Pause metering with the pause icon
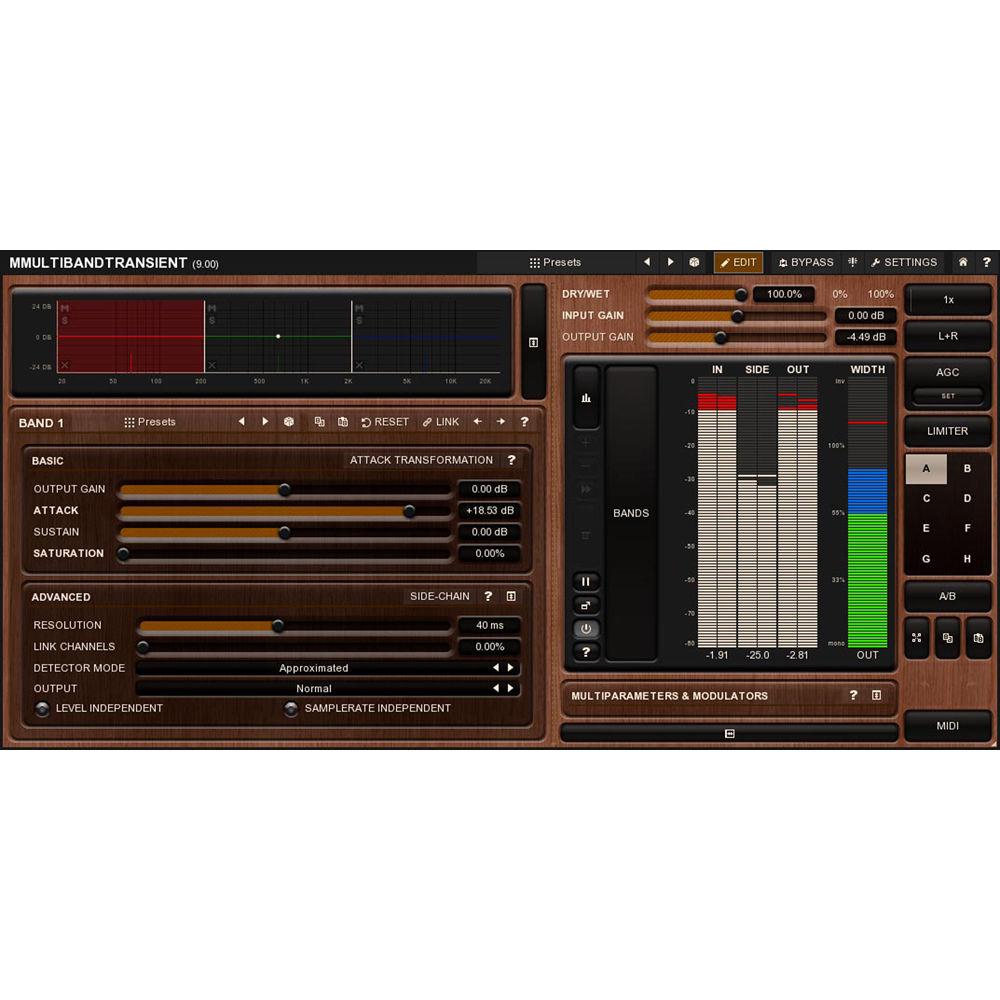Image resolution: width=1000 pixels, height=1000 pixels. point(585,581)
